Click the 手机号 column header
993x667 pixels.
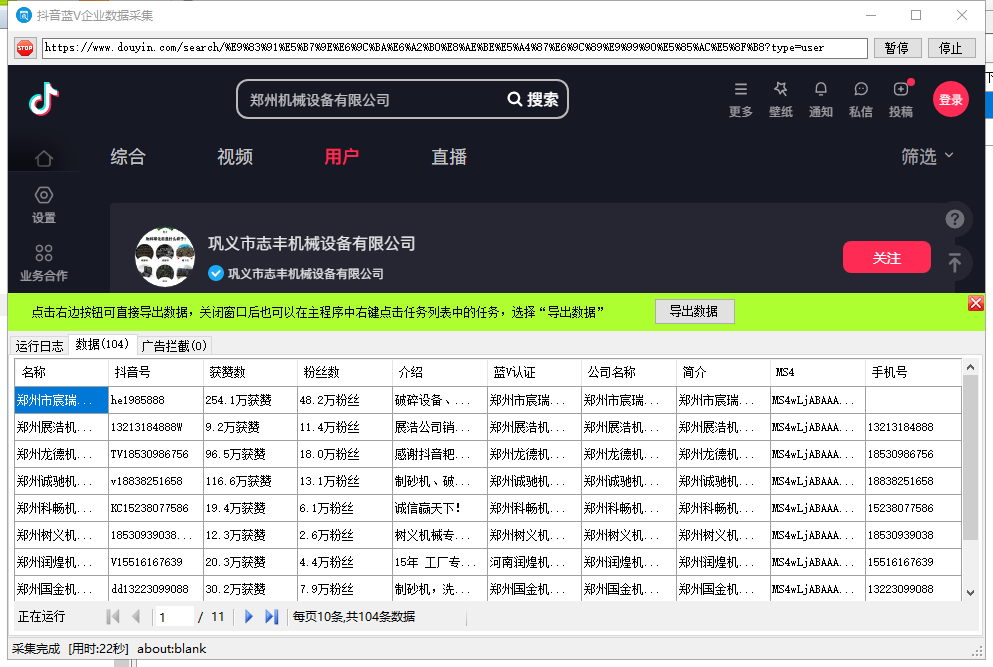pyautogui.click(x=913, y=372)
